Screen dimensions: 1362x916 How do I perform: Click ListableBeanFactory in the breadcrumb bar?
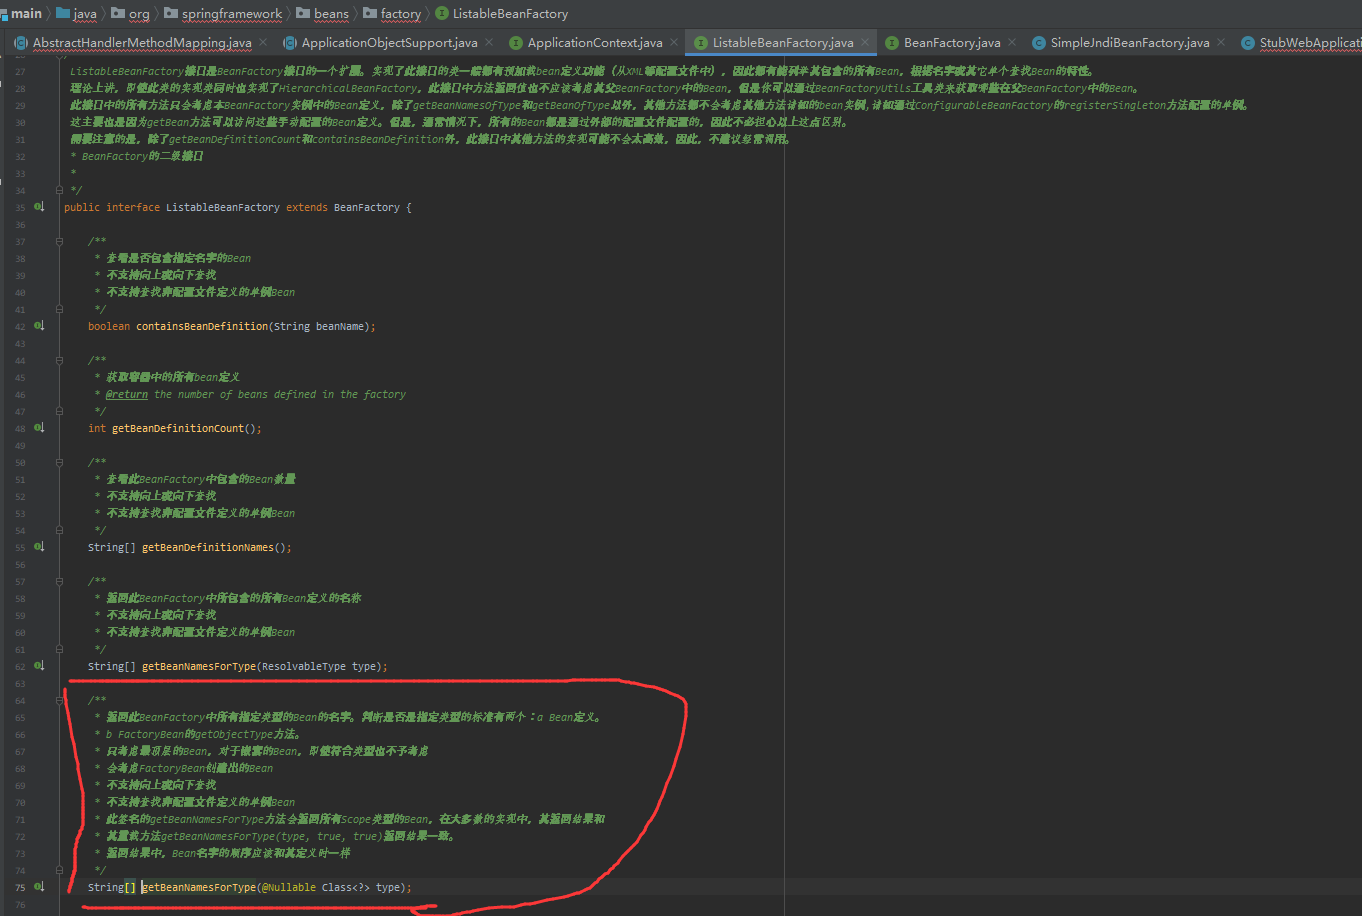pos(502,13)
